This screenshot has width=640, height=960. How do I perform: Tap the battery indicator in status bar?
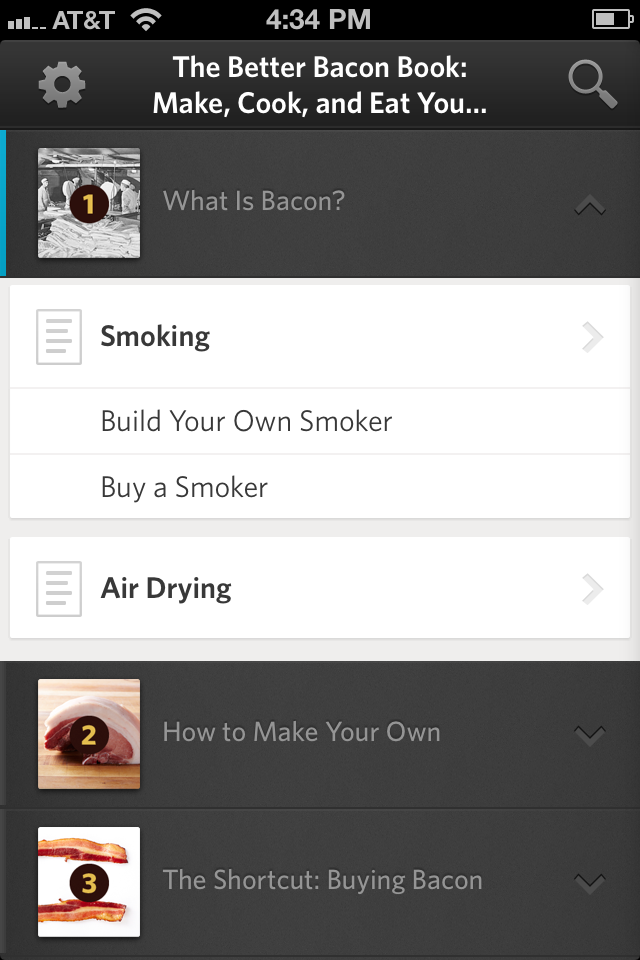[x=612, y=19]
